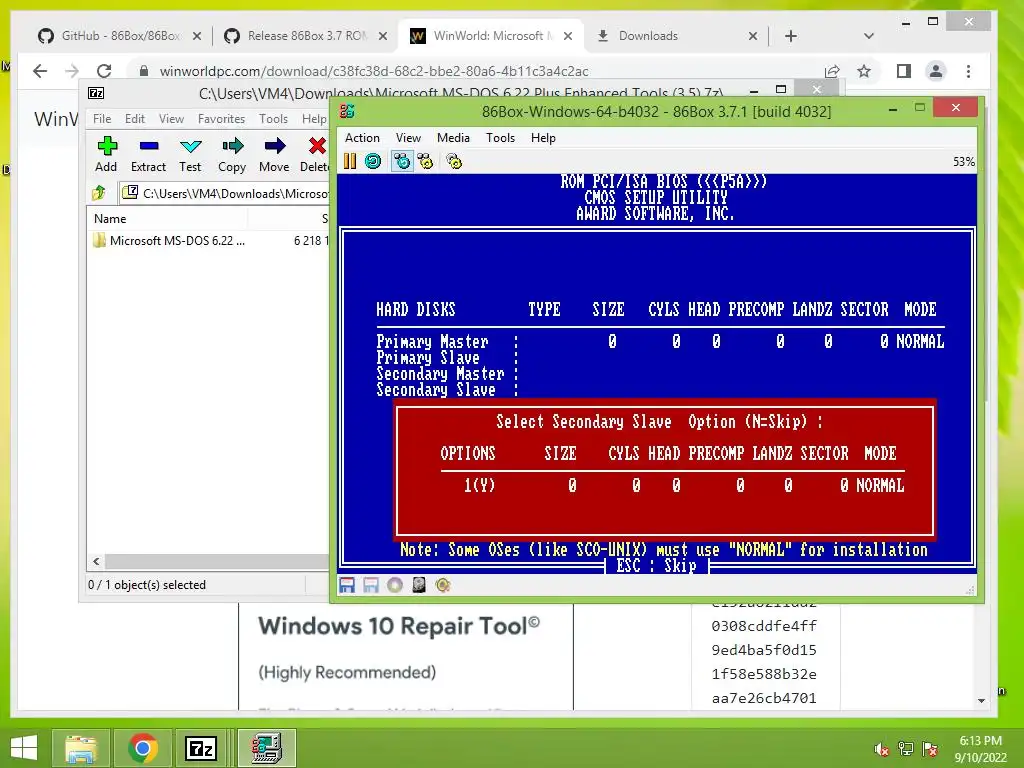Select the Microsoft MS-DOS 6.22 folder row
Screen dimensions: 1024x768
pyautogui.click(x=209, y=240)
